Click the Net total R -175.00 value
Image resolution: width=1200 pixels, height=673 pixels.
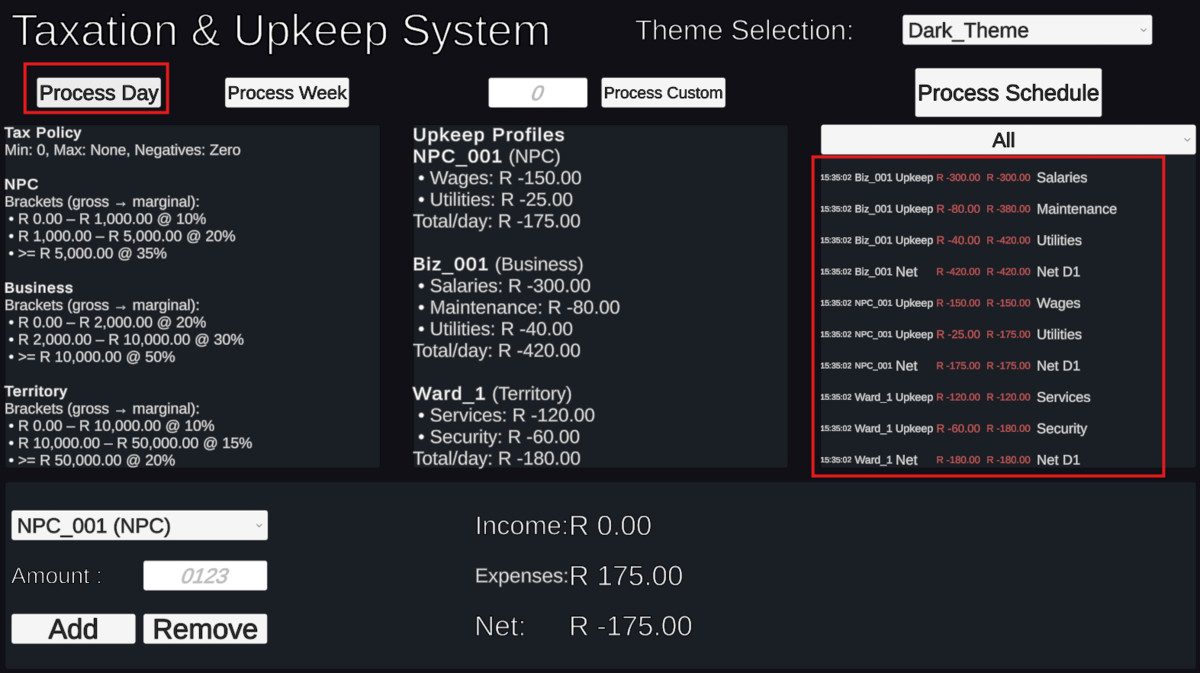coord(631,625)
